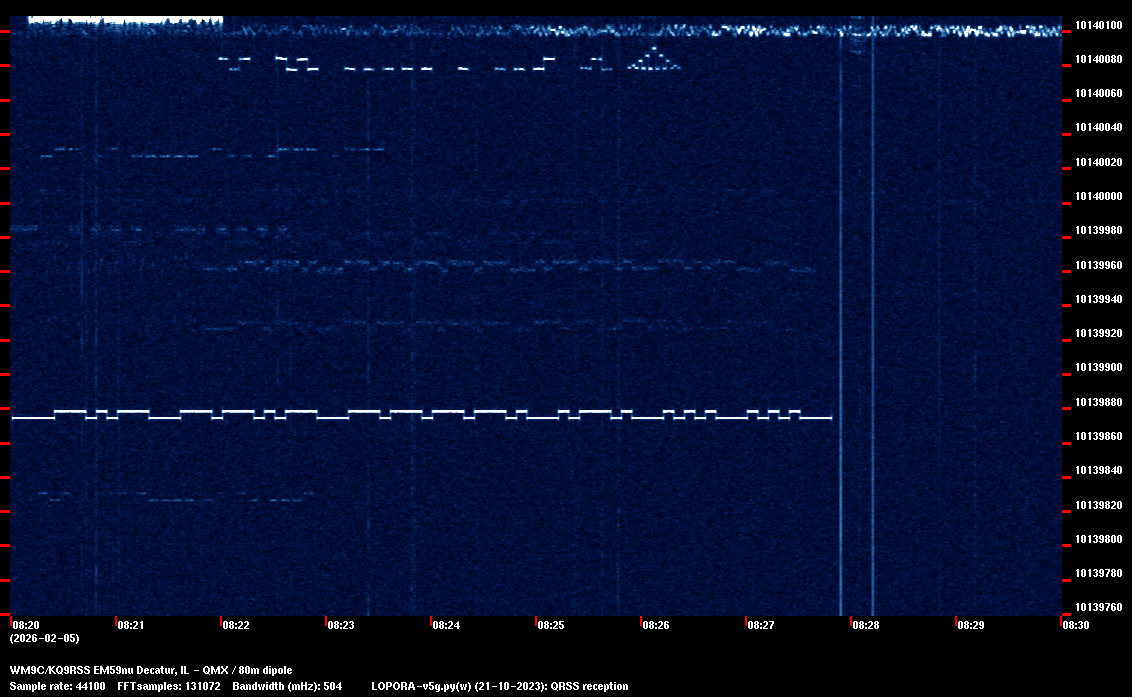Viewport: 1132px width, 697px height.
Task: Click the bright white FSK trace at 08:24
Action: coord(447,411)
